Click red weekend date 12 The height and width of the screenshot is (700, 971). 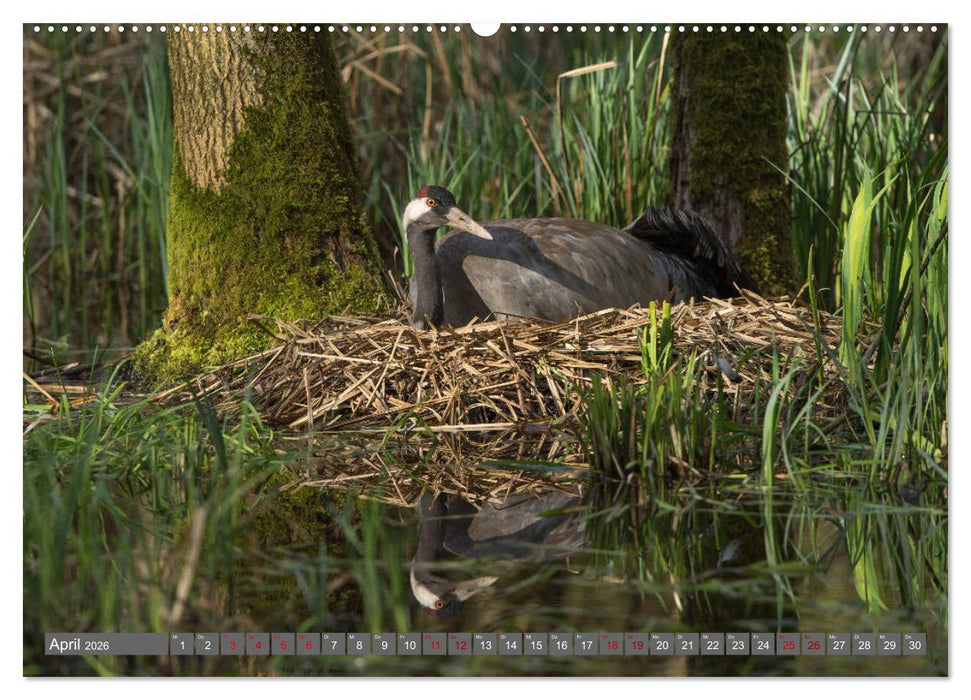coord(459,644)
